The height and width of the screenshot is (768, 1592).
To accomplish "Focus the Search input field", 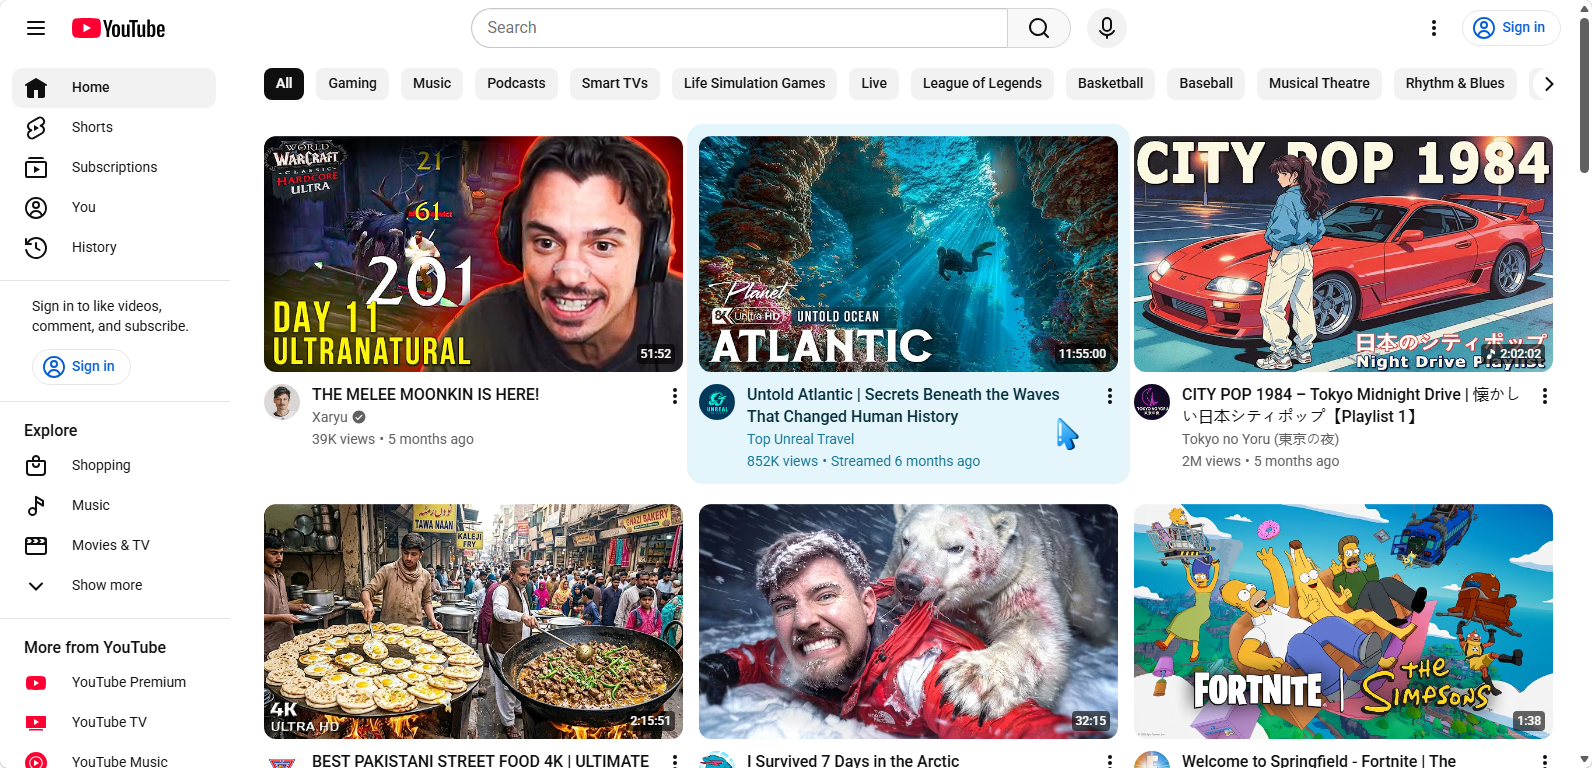I will (x=740, y=28).
